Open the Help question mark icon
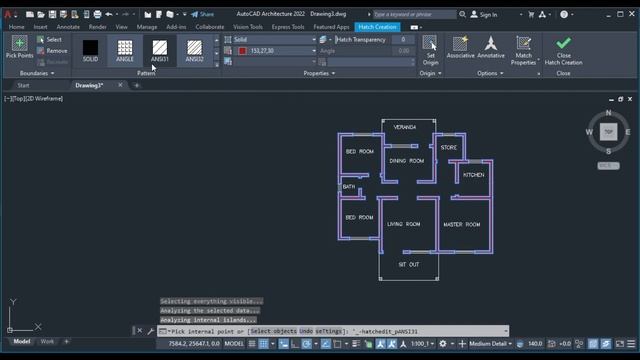640x360 pixels. (564, 14)
